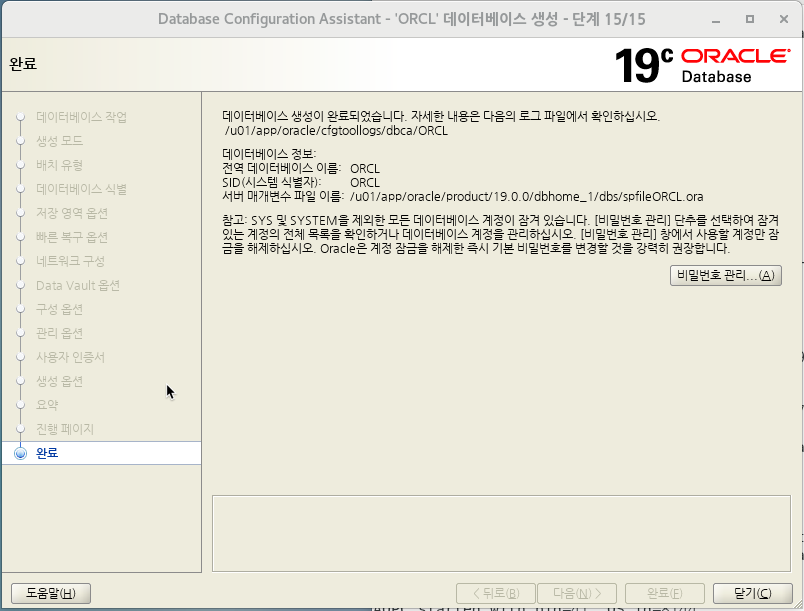The height and width of the screenshot is (611, 804).
Task: Click the 완료 page heading
Action: (x=23, y=64)
